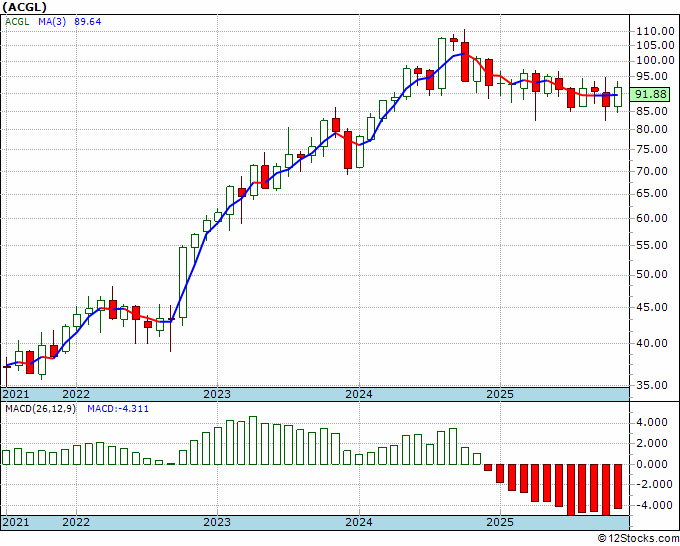The height and width of the screenshot is (546, 680).
Task: Click 2021 on the MACD panel time axis
Action: click(16, 522)
